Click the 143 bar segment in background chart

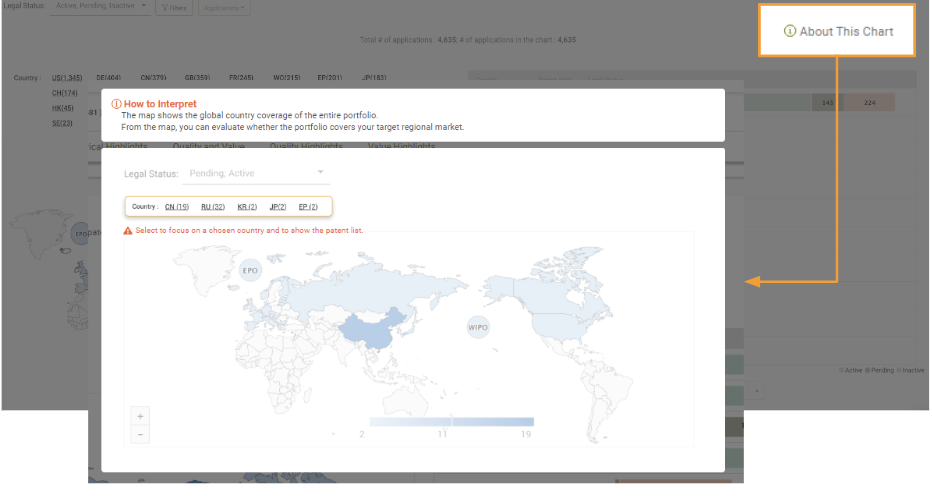point(827,103)
